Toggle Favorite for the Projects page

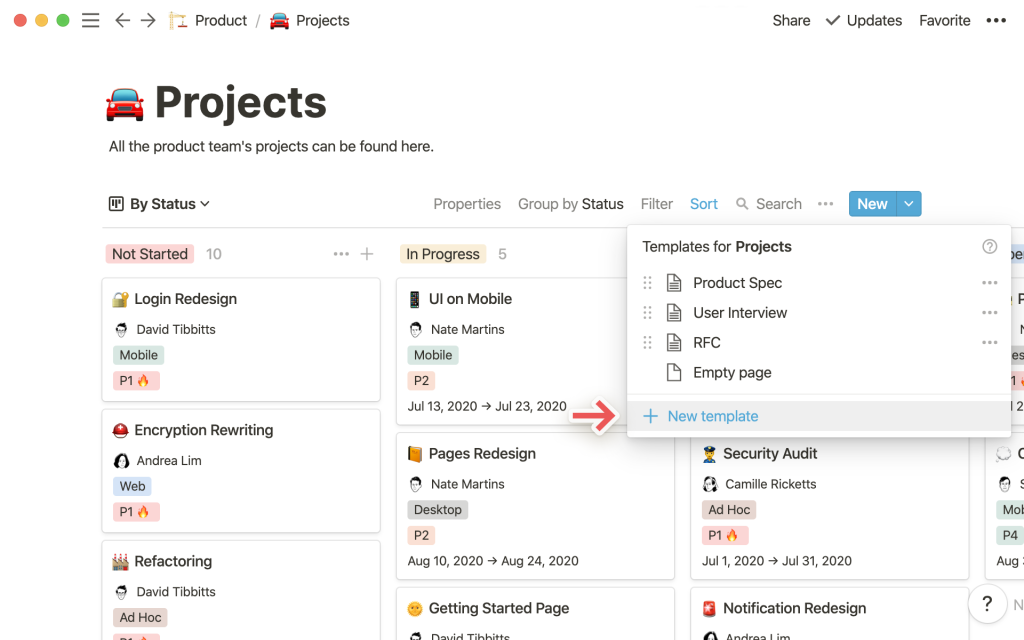[x=944, y=20]
